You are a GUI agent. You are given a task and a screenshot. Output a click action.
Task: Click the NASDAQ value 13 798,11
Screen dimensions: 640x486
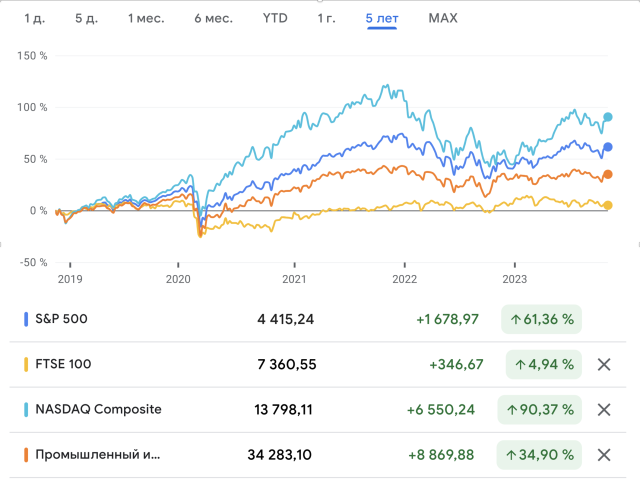pyautogui.click(x=283, y=410)
